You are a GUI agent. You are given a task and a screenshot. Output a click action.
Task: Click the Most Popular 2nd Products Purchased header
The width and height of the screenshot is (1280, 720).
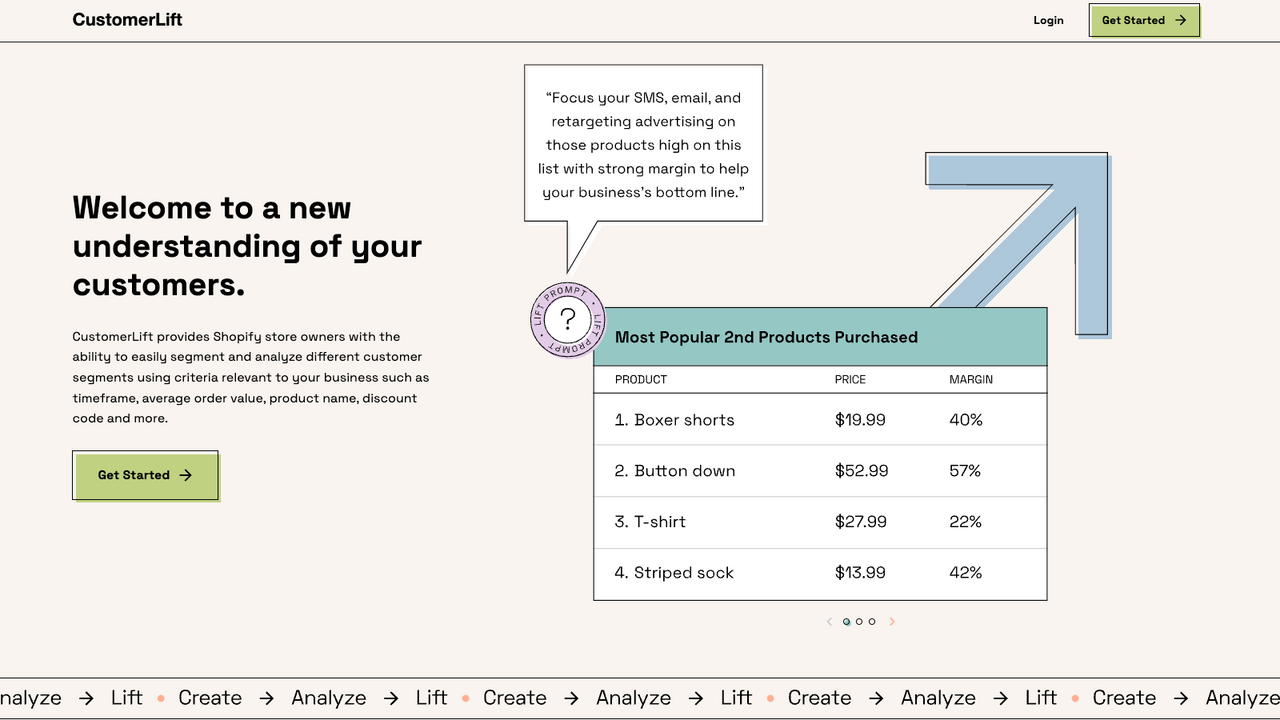766,337
